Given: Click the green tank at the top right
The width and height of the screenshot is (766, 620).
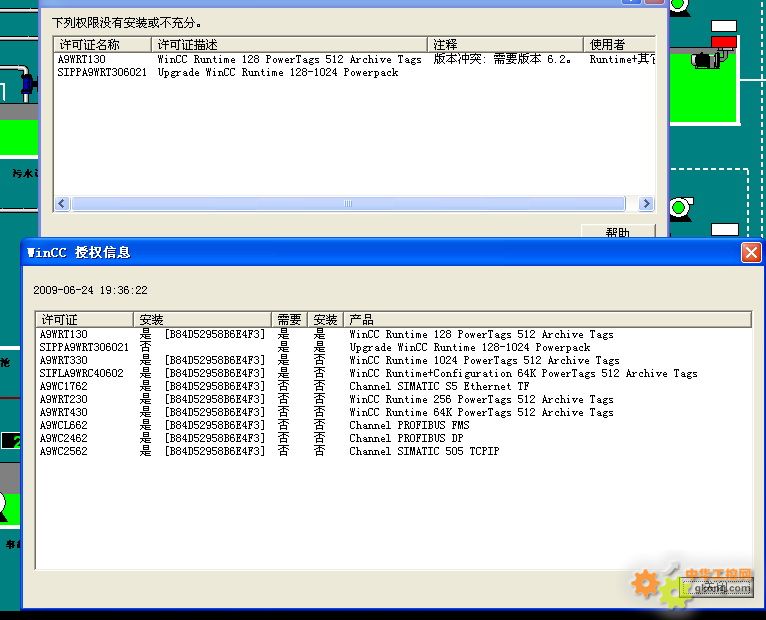Looking at the screenshot, I should coord(702,86).
